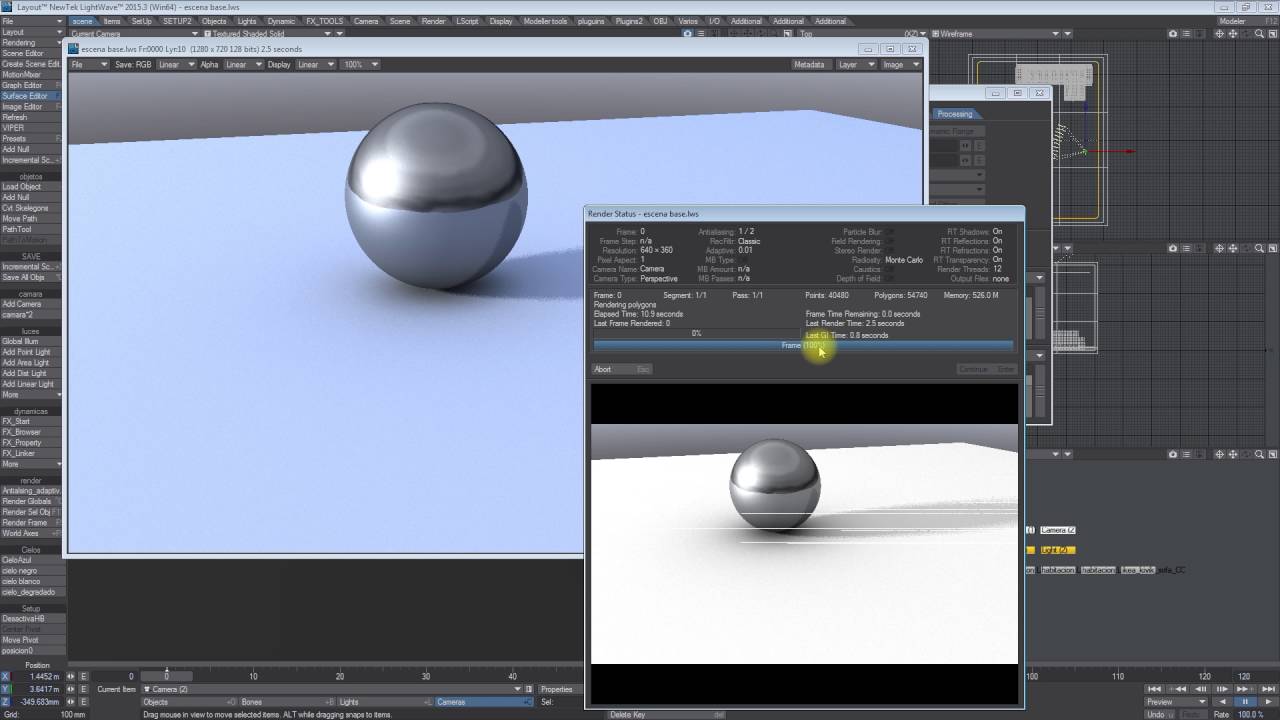Open the File dropdown in image viewer
The height and width of the screenshot is (720, 1280).
tap(89, 65)
